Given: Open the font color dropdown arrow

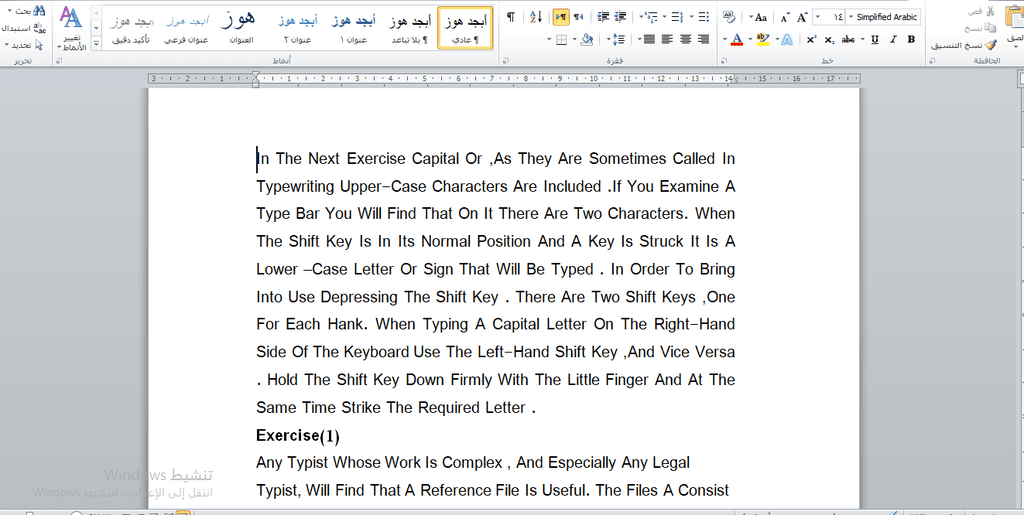Looking at the screenshot, I should coord(725,40).
